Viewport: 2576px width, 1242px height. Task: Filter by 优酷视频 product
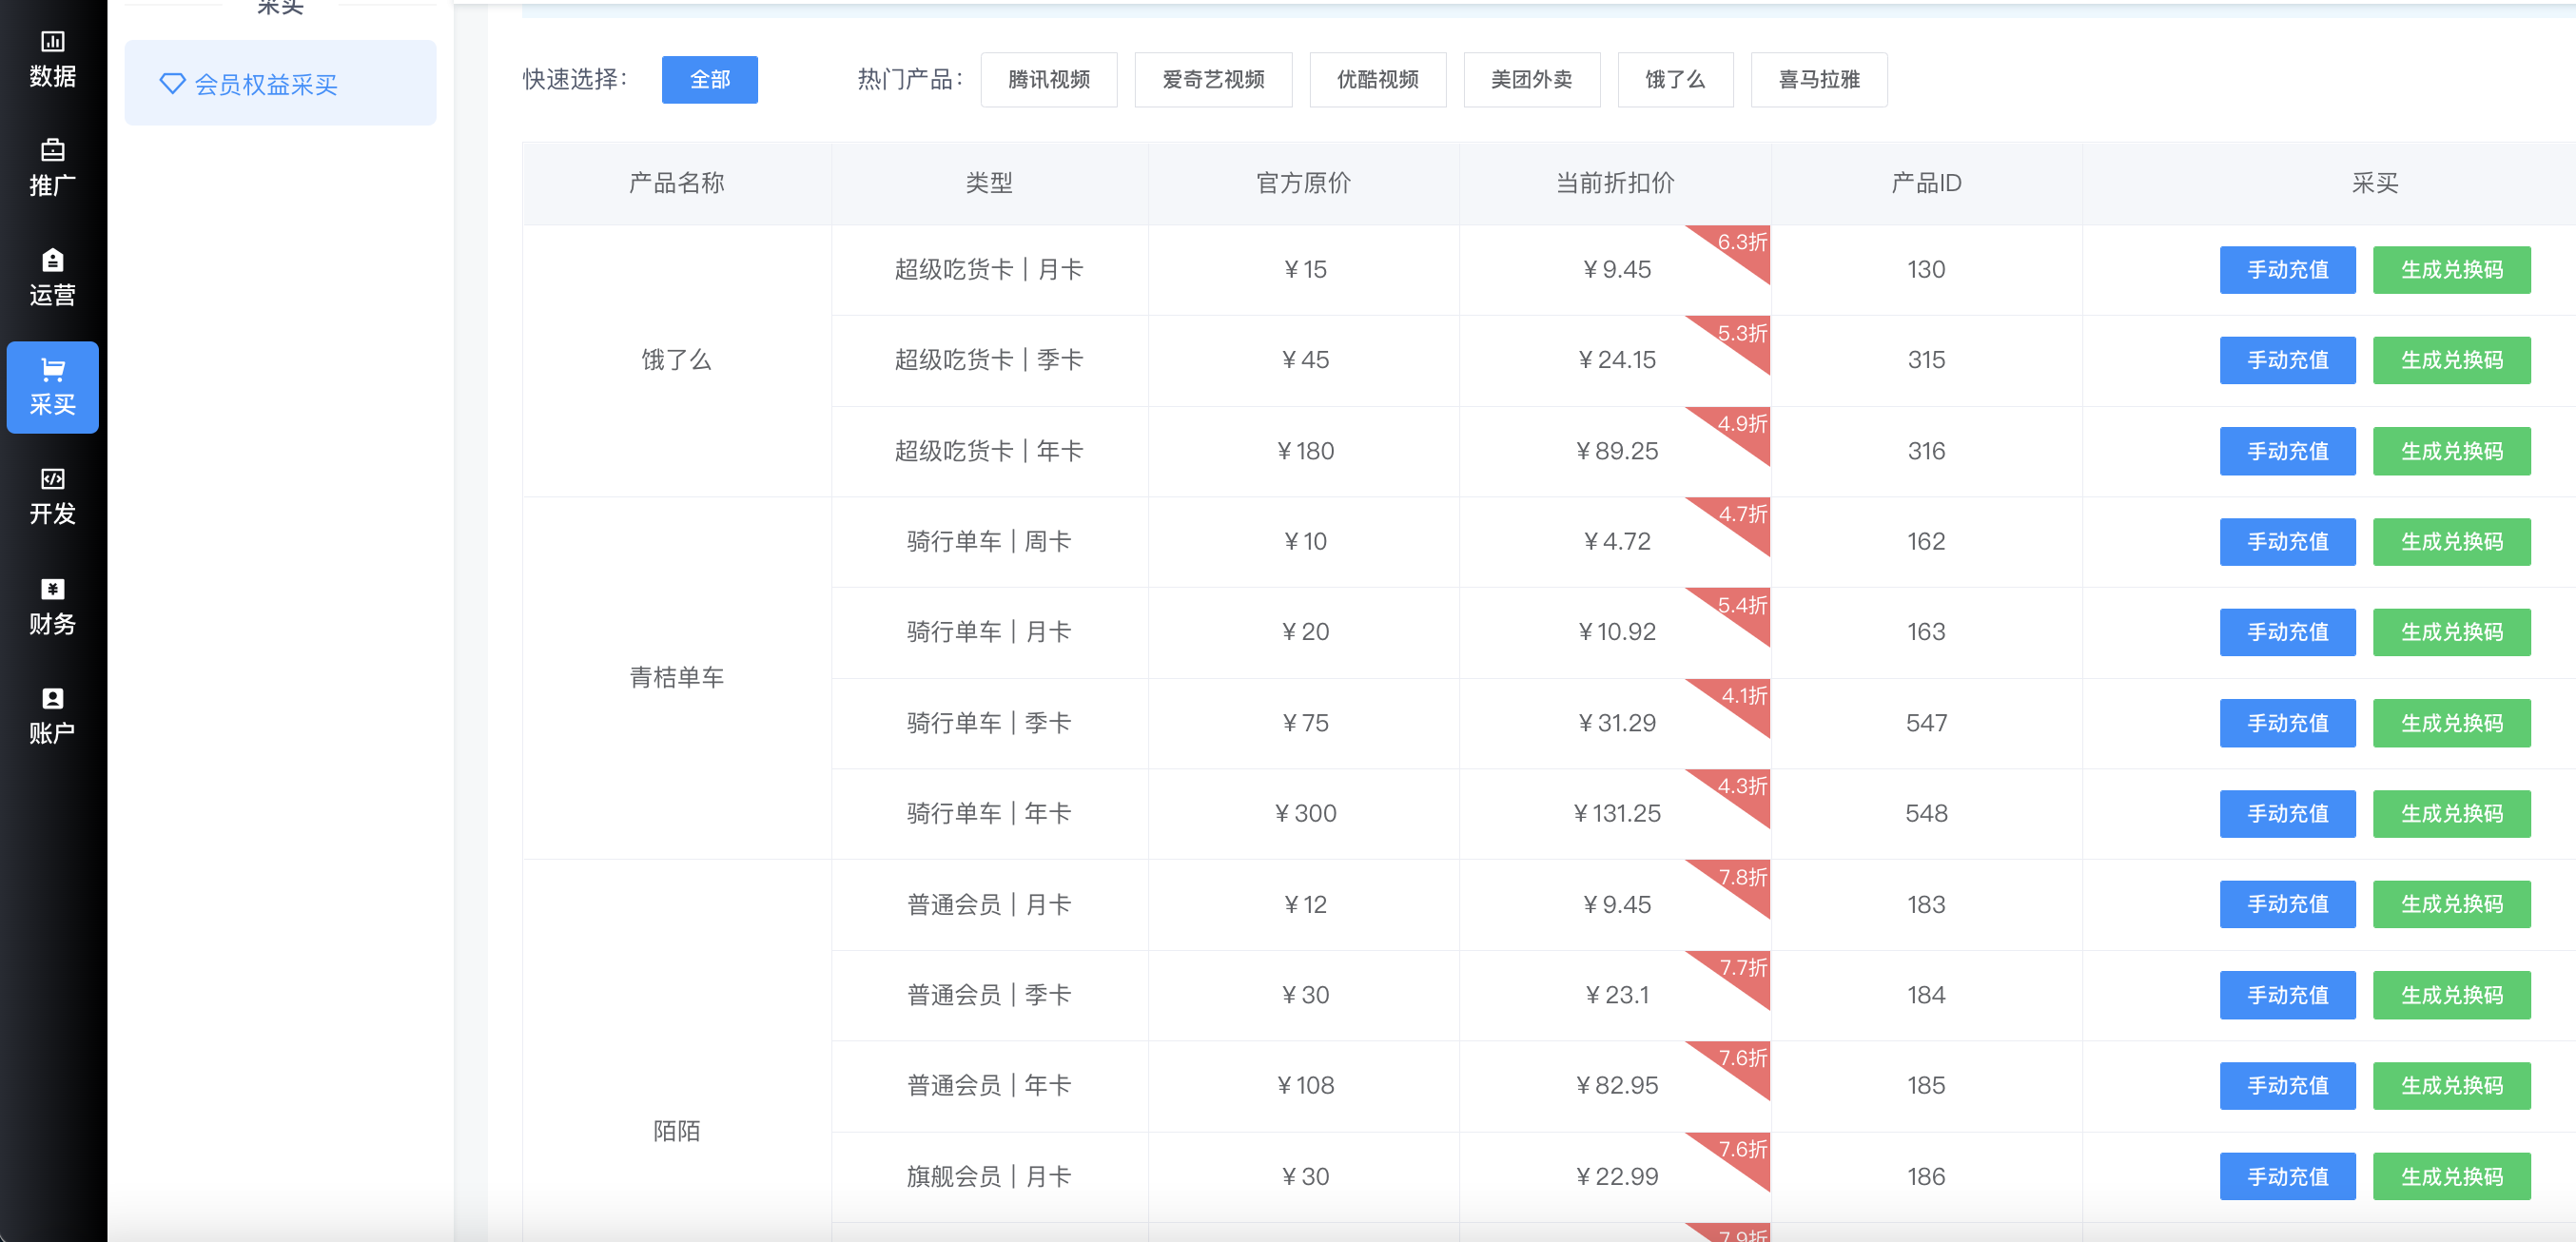[x=1376, y=79]
